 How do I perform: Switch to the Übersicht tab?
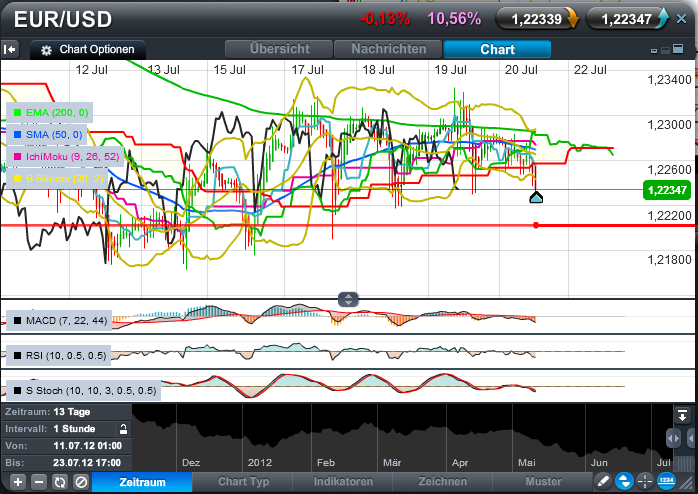tap(279, 49)
